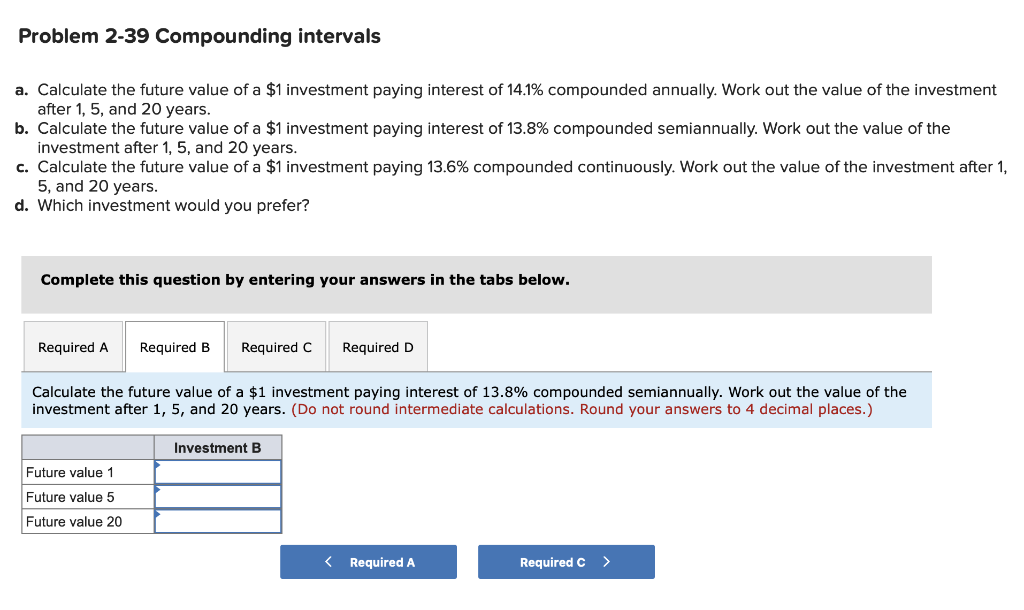
Task: Click the Future value 5 input field
Action: [220, 495]
